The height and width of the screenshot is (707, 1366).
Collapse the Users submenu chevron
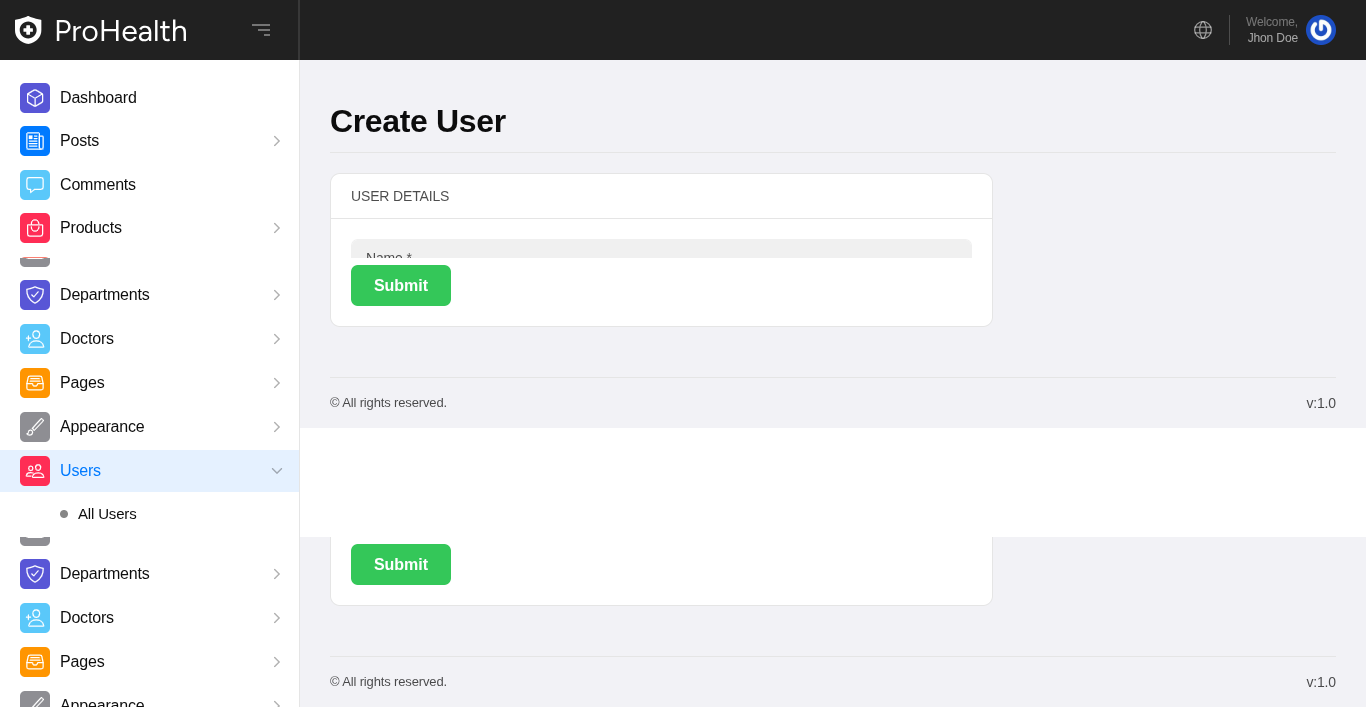coord(277,471)
